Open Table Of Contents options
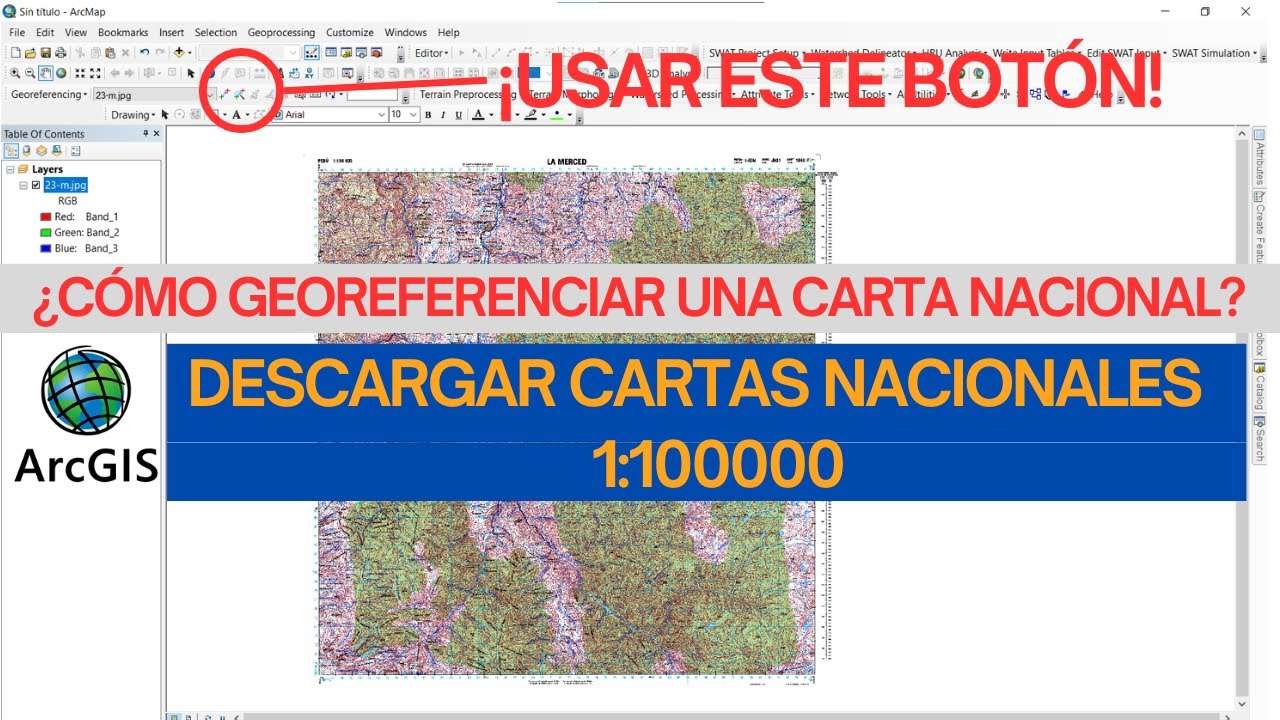 [x=76, y=151]
